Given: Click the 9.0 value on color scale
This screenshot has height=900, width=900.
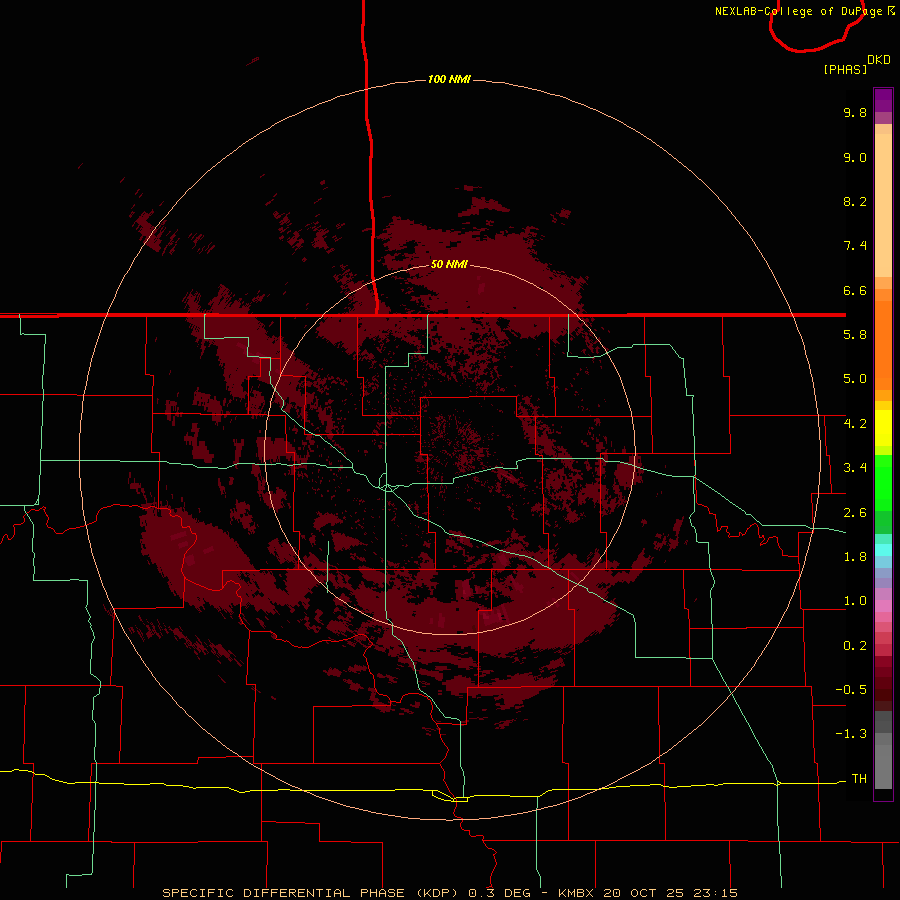Looking at the screenshot, I should pyautogui.click(x=855, y=157).
